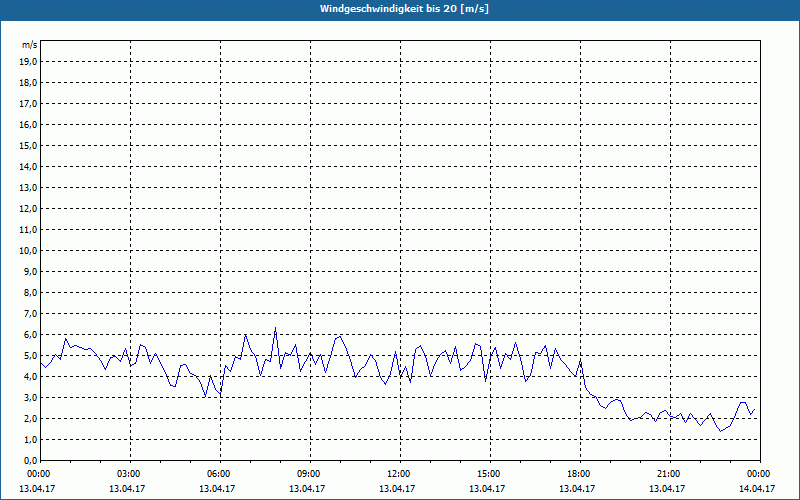Click the '10,0' y-axis label
Image resolution: width=800 pixels, height=500 pixels.
29,251
